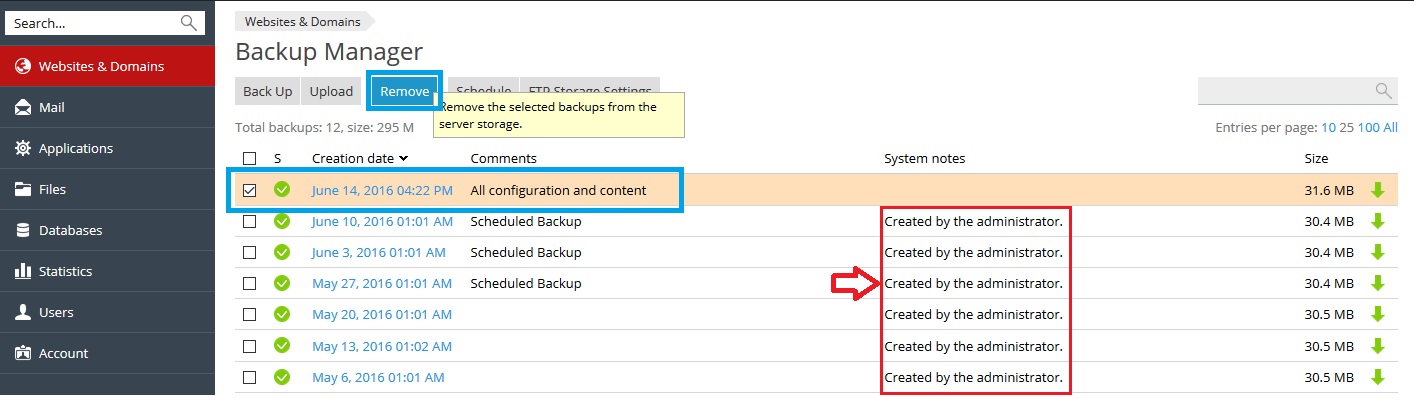Click the Mail envelope icon in sidebar

[23, 108]
